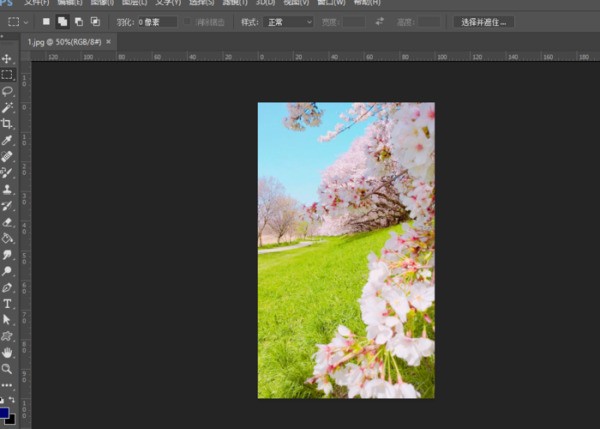Select the Dodge tool

7,271
